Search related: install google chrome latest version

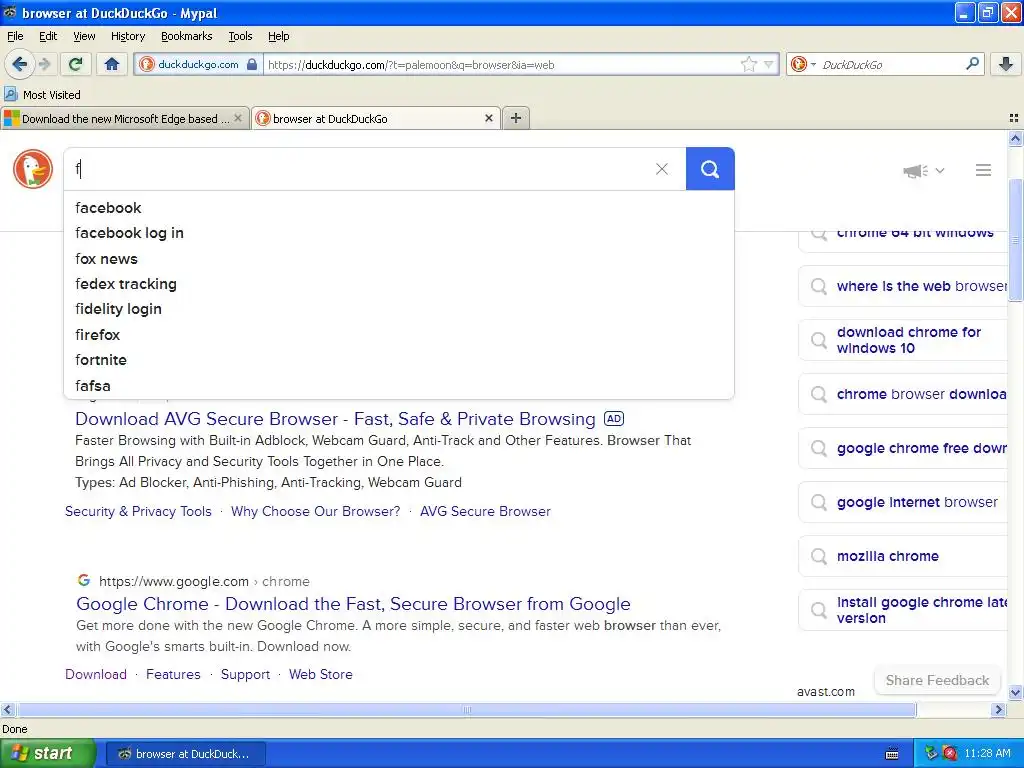[x=904, y=610]
